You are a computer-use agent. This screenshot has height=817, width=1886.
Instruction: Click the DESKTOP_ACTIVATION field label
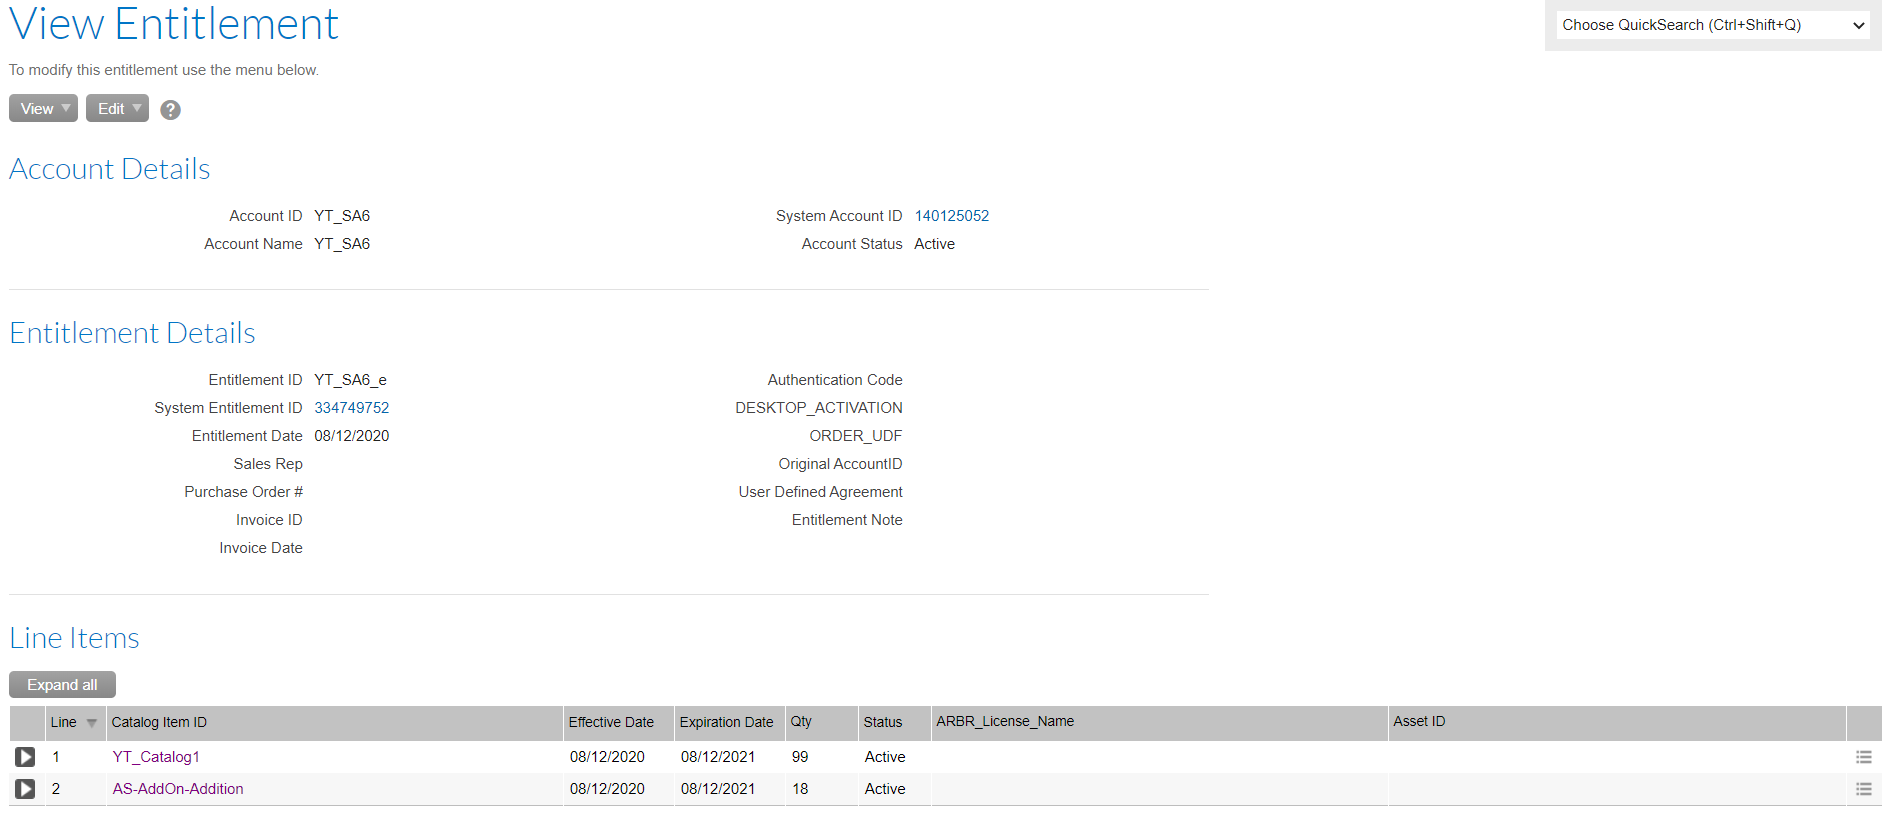(819, 408)
